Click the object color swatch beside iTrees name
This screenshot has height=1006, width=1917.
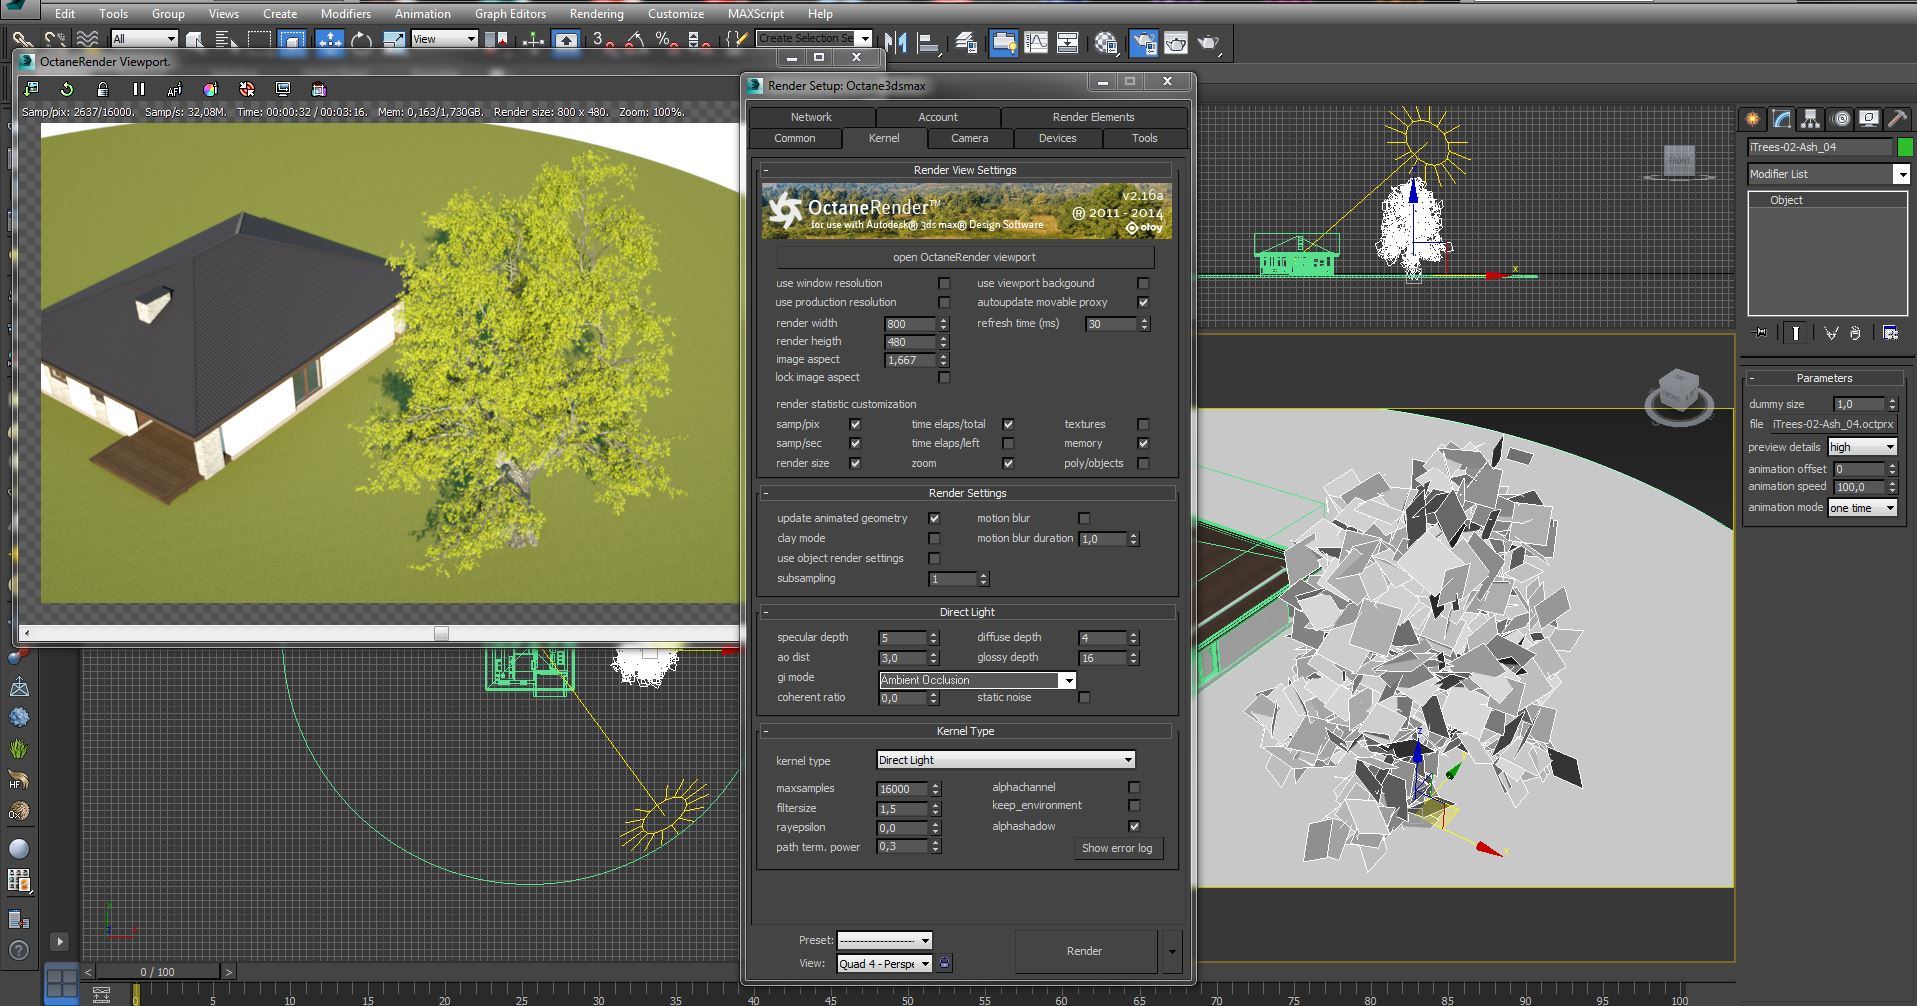click(1905, 147)
